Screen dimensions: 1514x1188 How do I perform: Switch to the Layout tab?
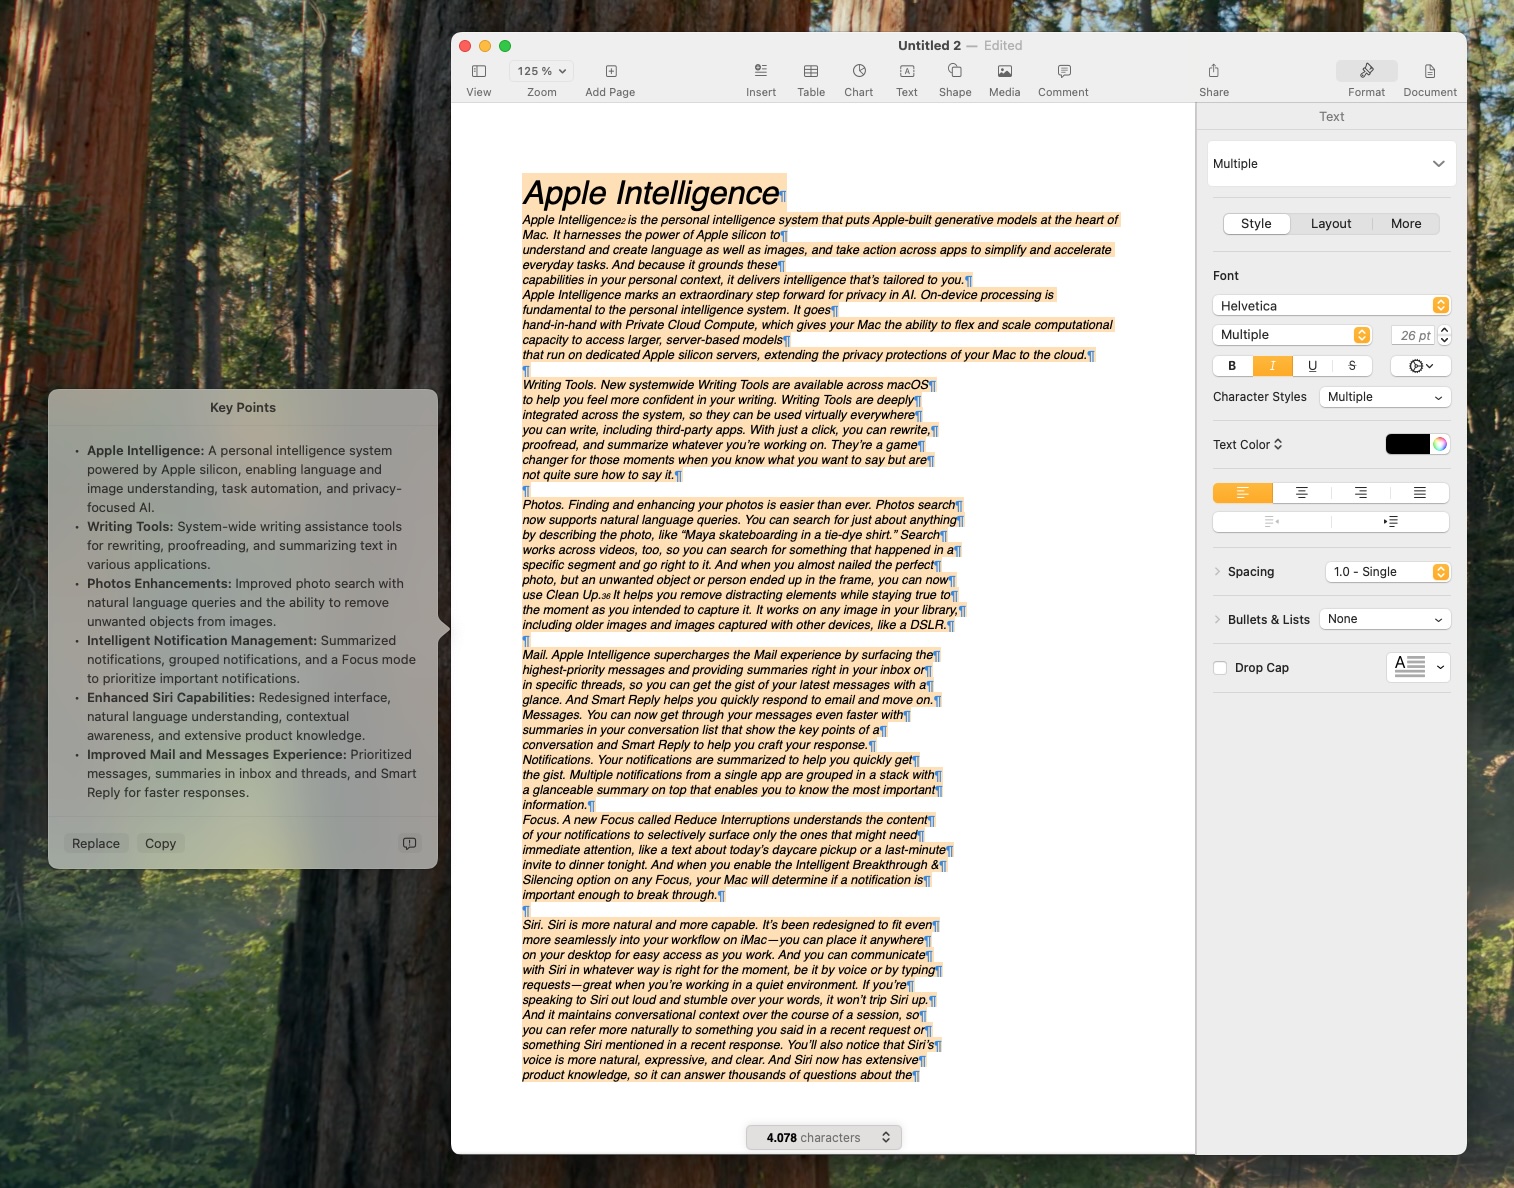pyautogui.click(x=1330, y=224)
